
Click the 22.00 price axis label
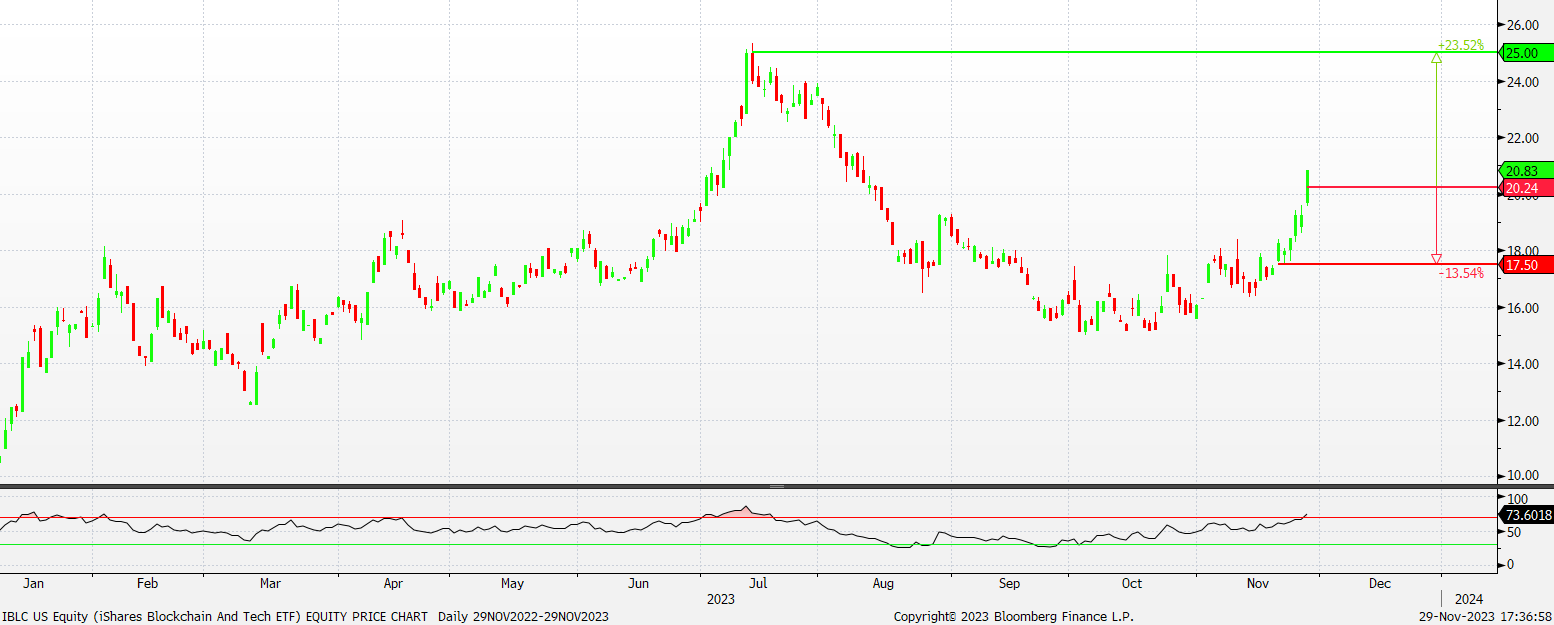coord(1521,138)
